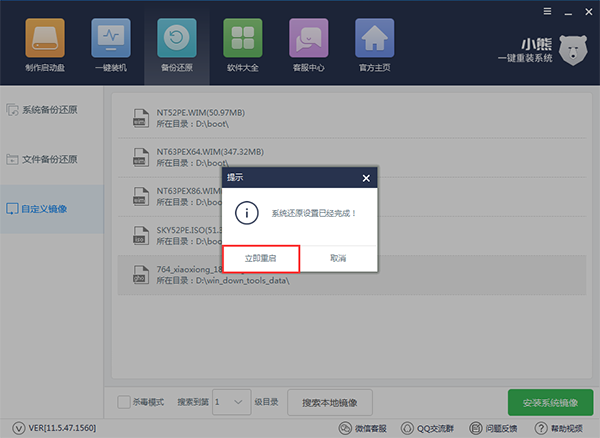Click the NT52PE.WIM file icon
This screenshot has height=438, width=600.
pyautogui.click(x=140, y=118)
